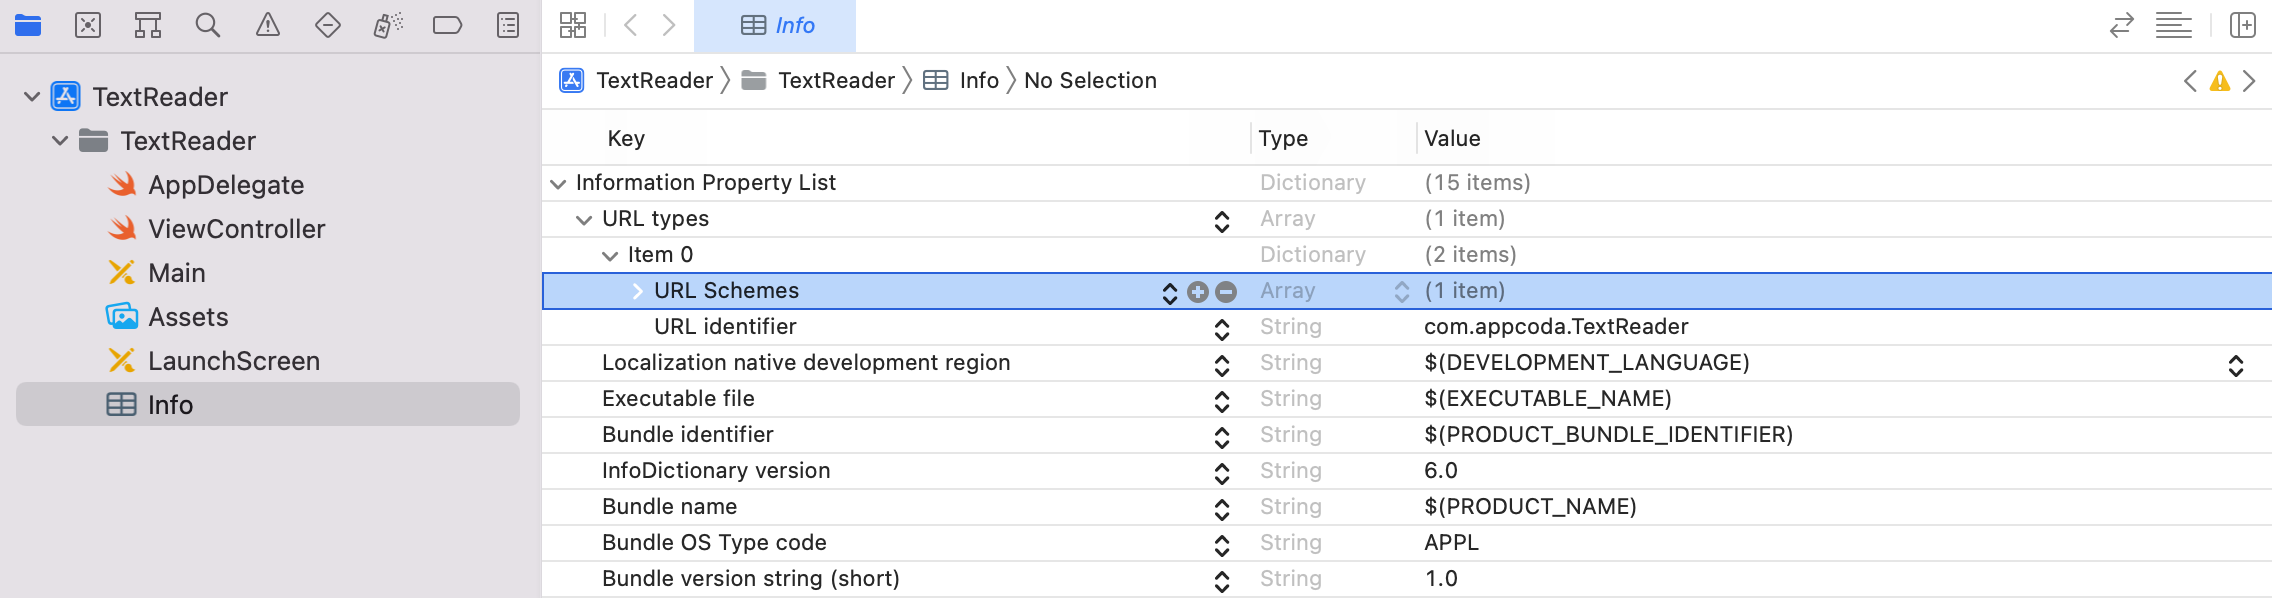Open the Report navigator icon
The width and height of the screenshot is (2272, 598).
click(508, 25)
